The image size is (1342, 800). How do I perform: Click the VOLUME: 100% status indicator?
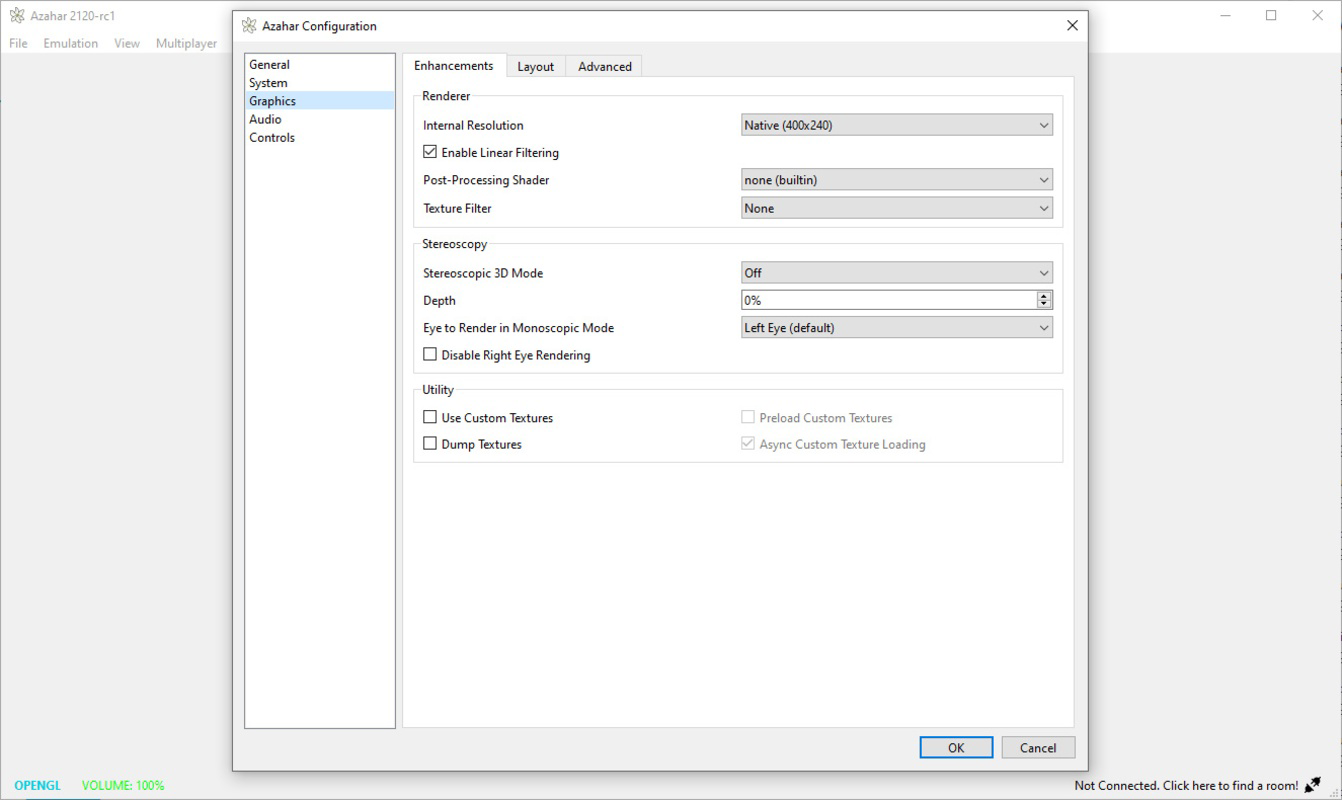coord(123,785)
